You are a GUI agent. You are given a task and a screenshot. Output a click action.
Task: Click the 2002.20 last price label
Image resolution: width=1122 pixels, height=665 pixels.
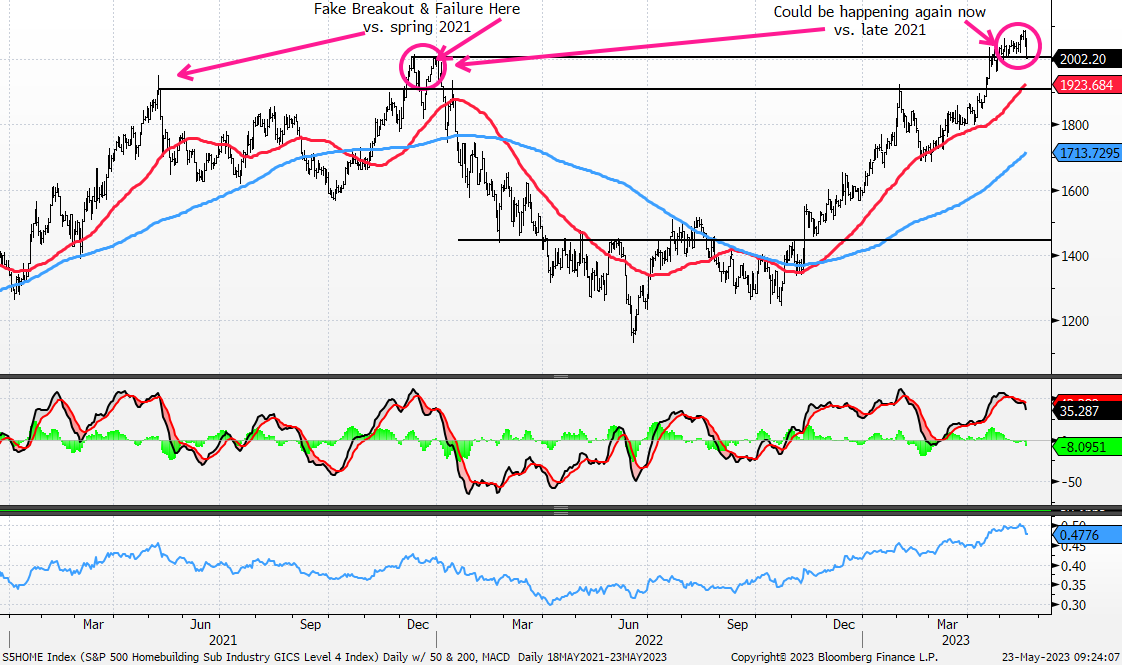(1086, 59)
